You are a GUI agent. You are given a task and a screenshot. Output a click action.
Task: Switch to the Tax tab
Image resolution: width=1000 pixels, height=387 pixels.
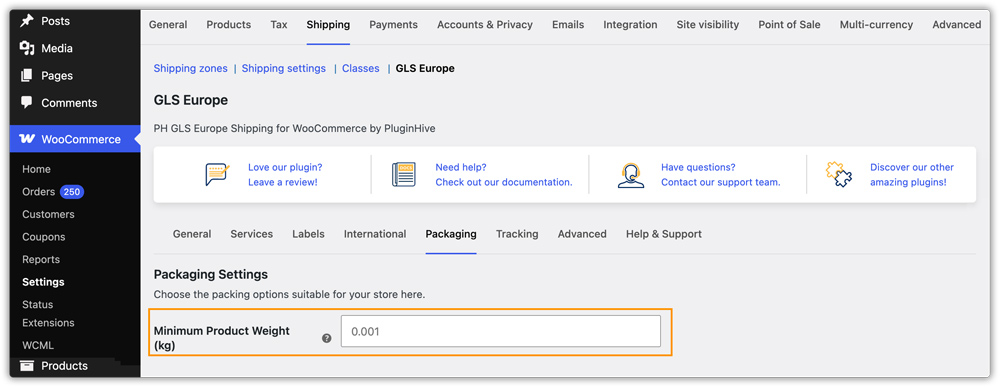pos(279,25)
